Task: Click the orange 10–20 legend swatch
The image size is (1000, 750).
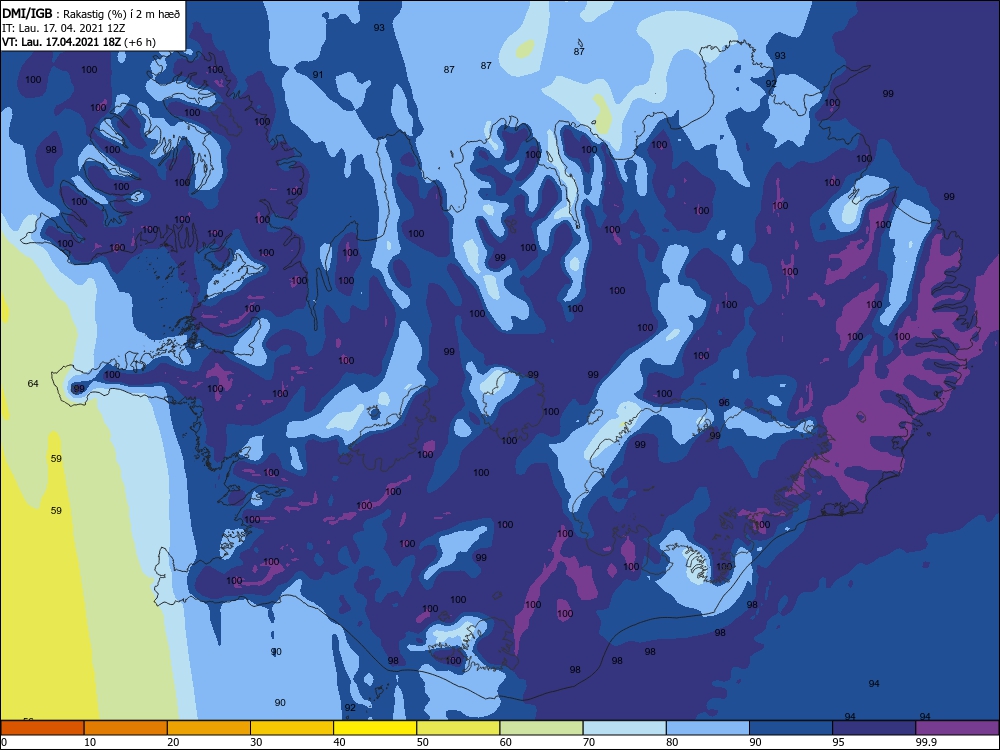Action: tap(126, 728)
